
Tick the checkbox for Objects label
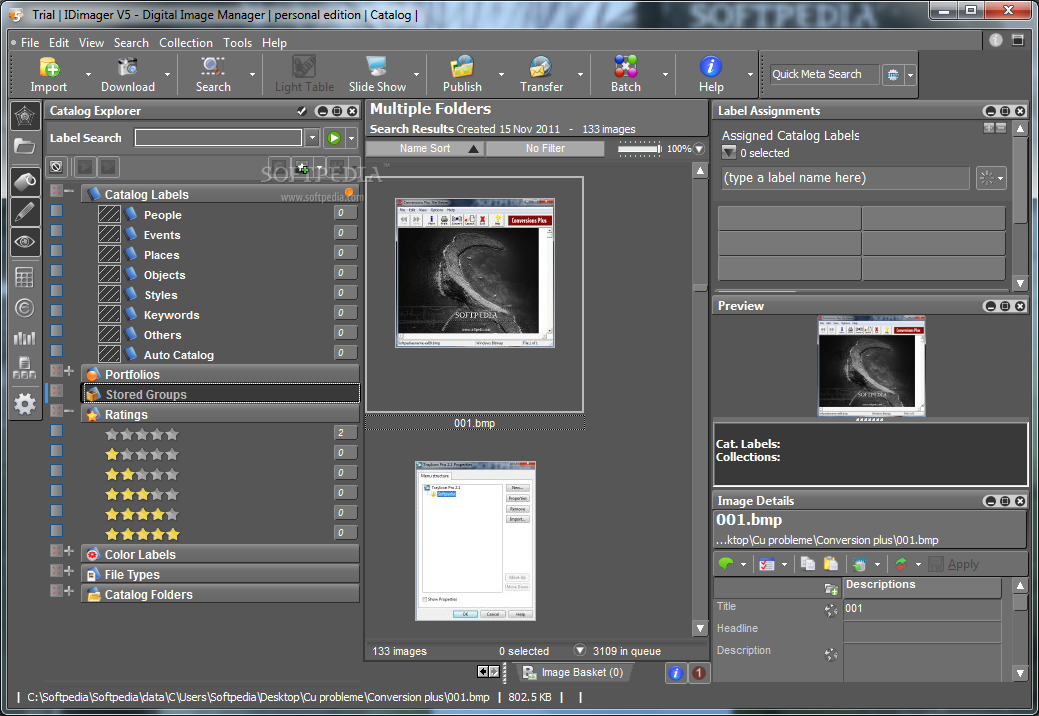coord(57,270)
